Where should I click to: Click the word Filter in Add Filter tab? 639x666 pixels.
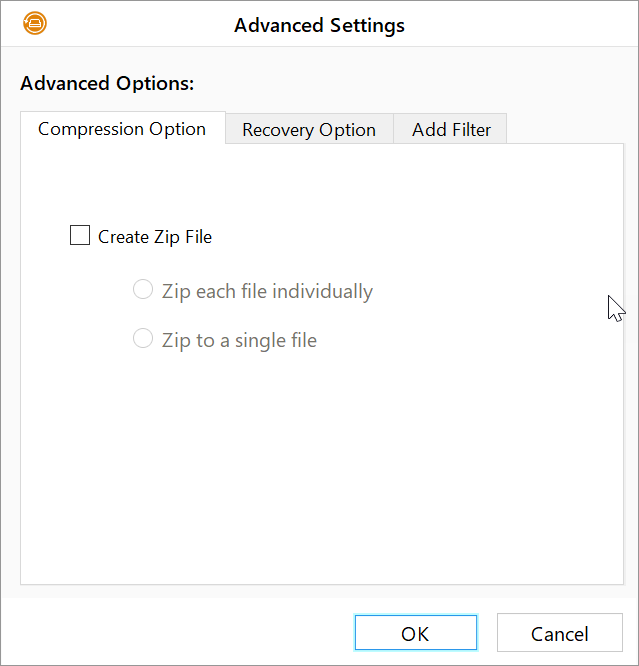click(x=472, y=130)
